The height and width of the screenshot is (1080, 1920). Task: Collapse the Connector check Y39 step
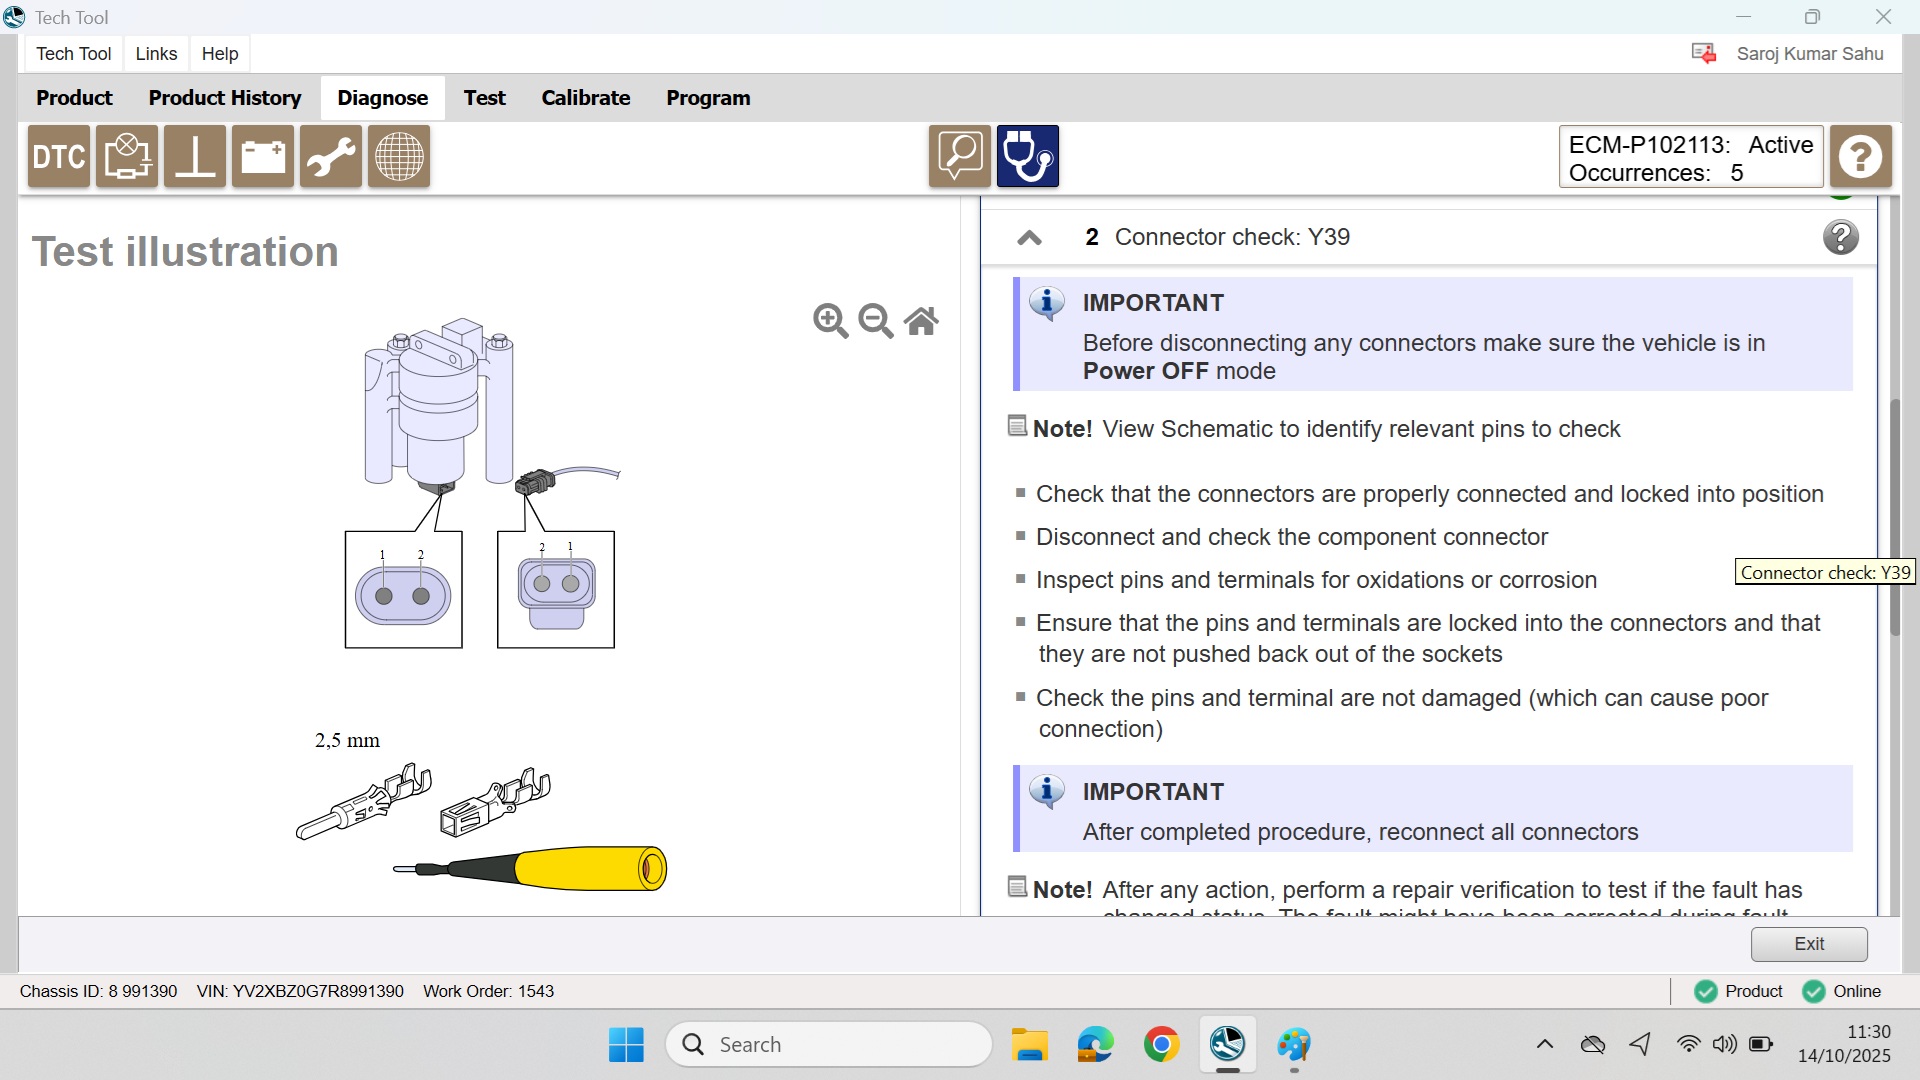[1029, 238]
